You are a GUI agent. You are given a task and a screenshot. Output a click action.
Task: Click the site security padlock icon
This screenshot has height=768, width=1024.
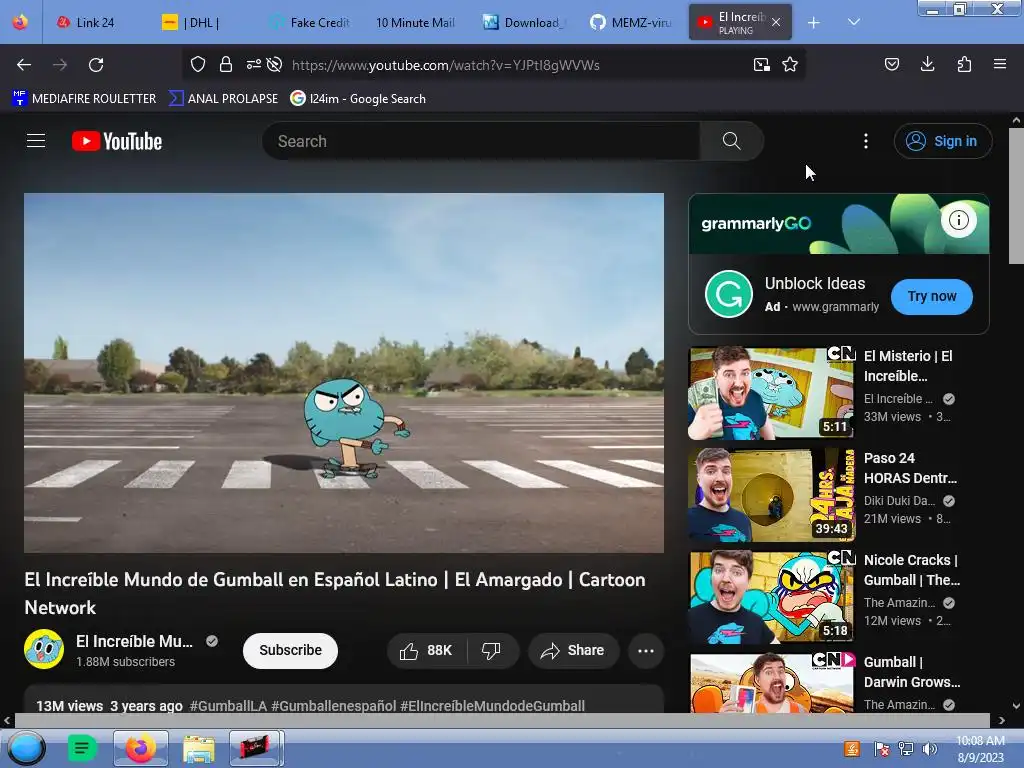226,64
